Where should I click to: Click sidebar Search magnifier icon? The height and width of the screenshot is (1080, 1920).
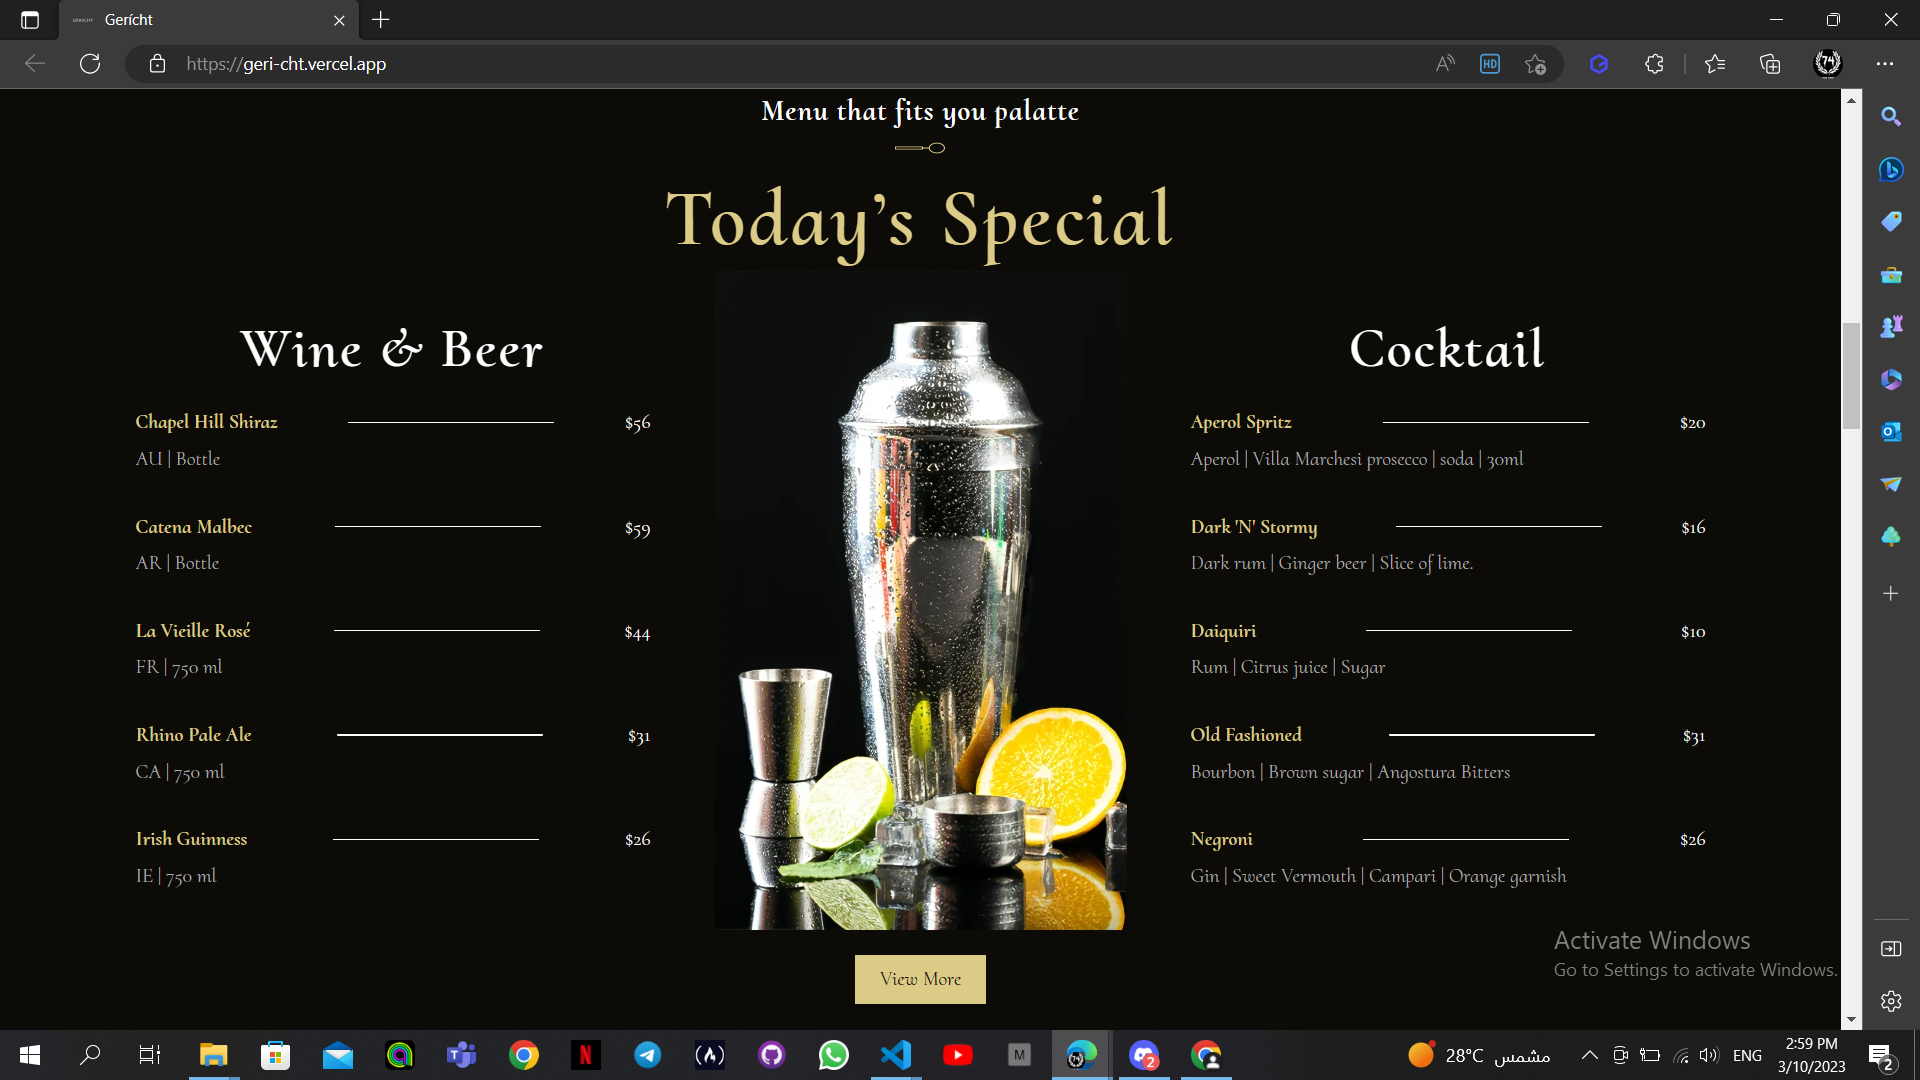(1890, 117)
